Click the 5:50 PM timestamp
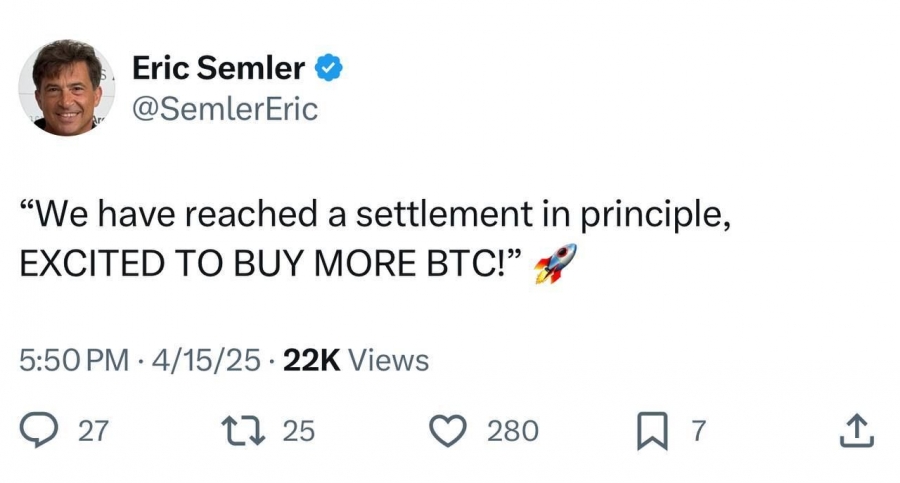Screen dimensions: 900x483 74,361
